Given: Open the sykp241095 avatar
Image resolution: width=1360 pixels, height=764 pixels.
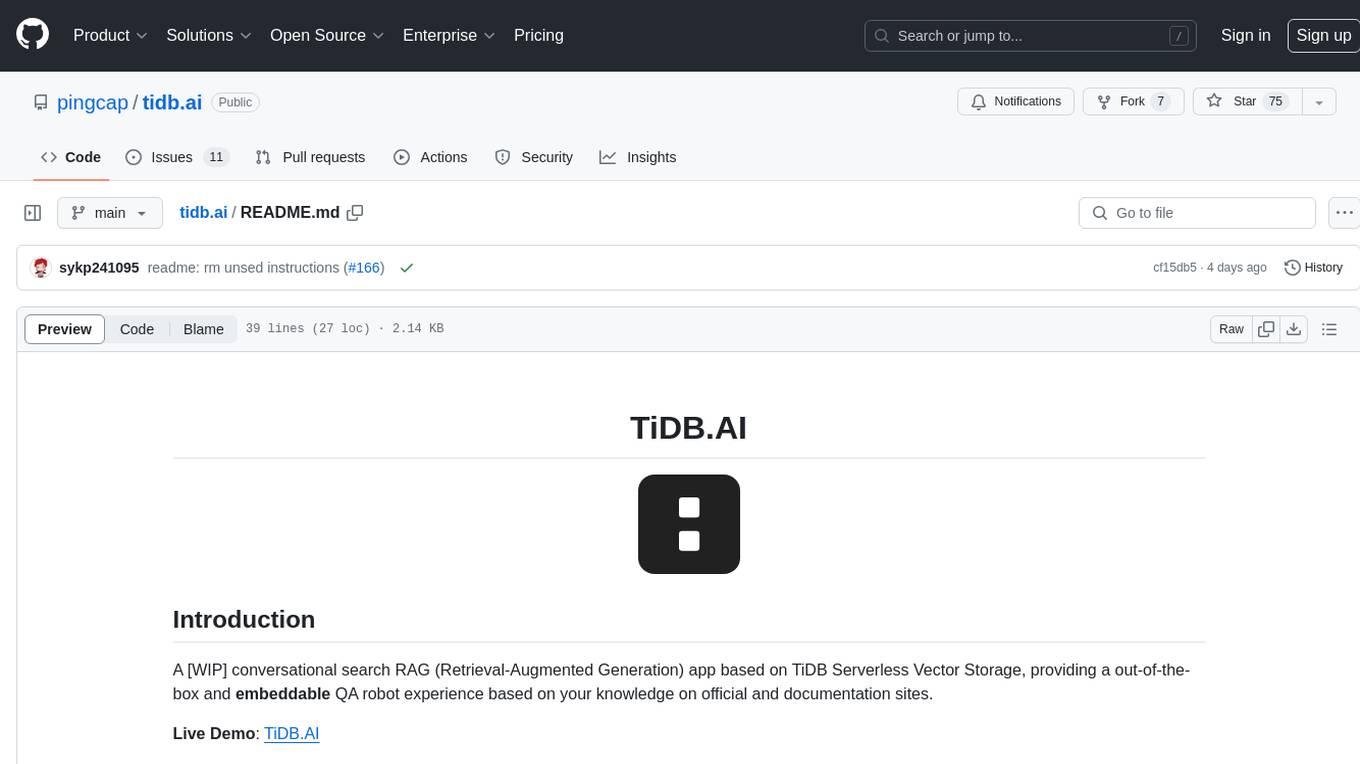Looking at the screenshot, I should (x=41, y=268).
